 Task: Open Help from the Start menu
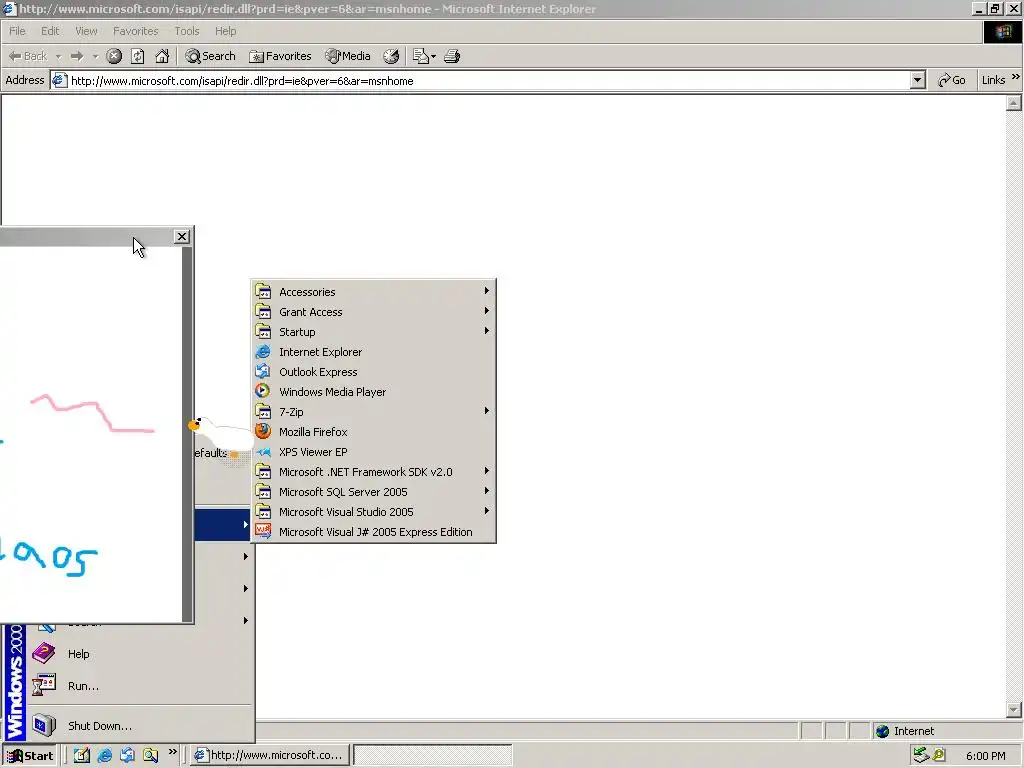pos(139,654)
